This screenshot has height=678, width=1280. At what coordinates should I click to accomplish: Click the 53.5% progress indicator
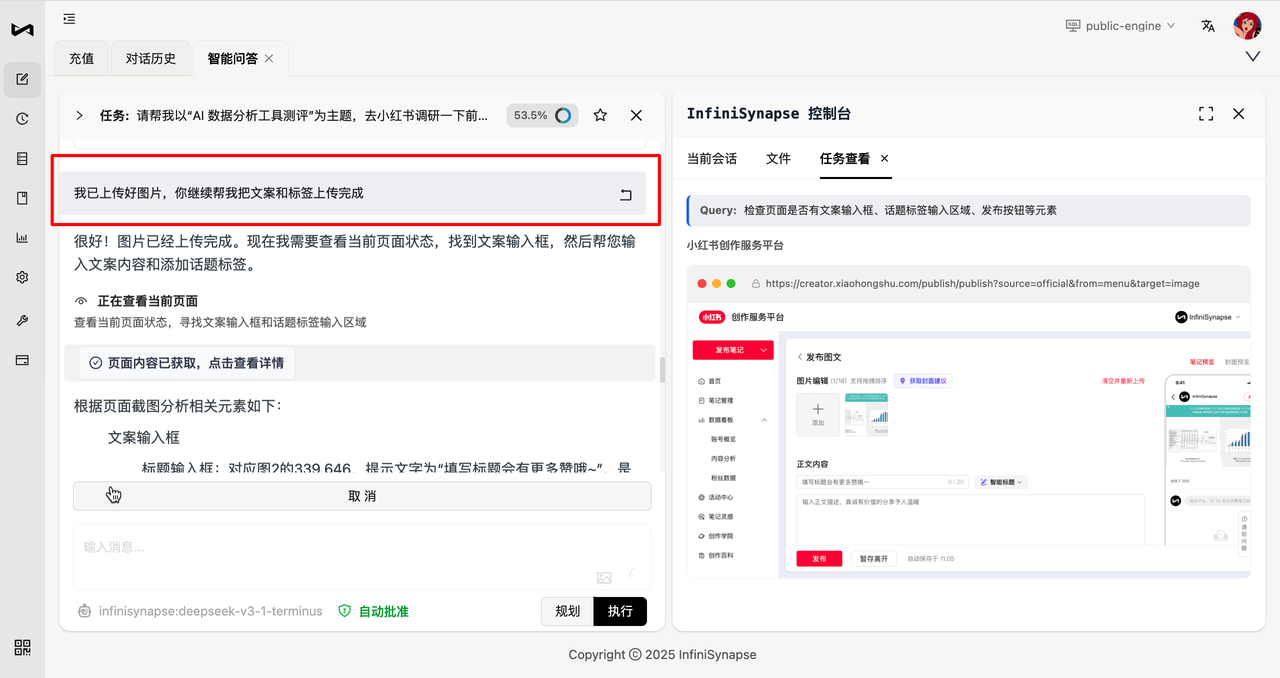(x=541, y=115)
